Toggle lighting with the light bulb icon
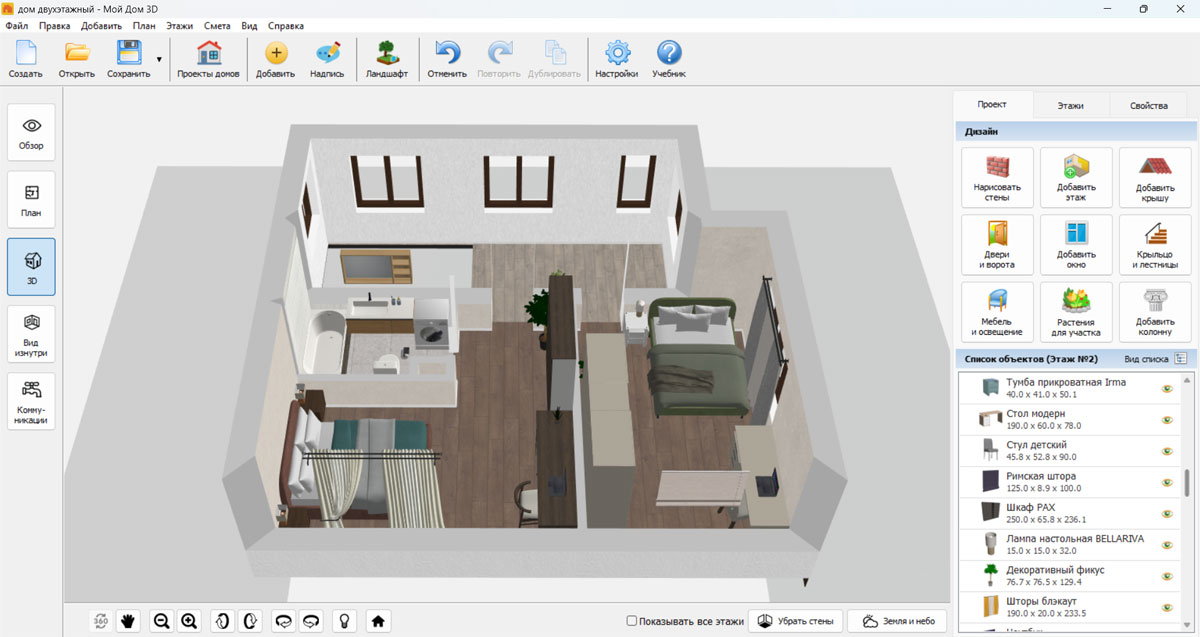 345,621
